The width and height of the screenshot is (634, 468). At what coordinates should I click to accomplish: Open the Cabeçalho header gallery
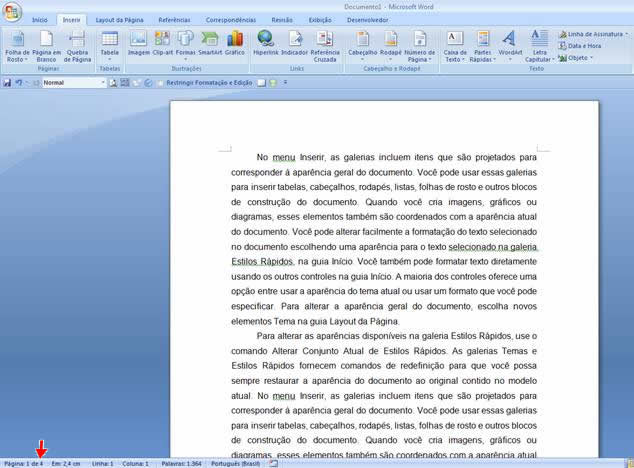click(363, 45)
